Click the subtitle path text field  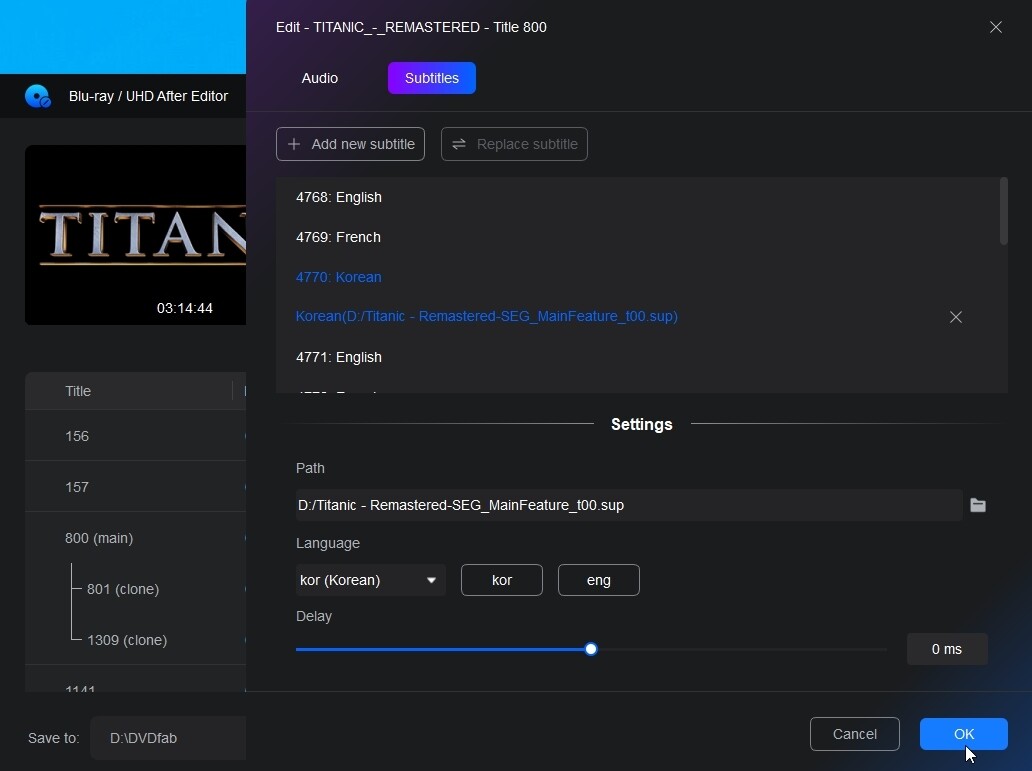(627, 505)
